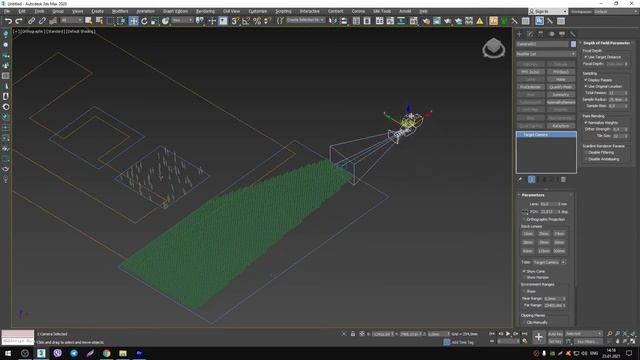Switch to the Create command panel tab
640x360 pixels.
click(519, 34)
